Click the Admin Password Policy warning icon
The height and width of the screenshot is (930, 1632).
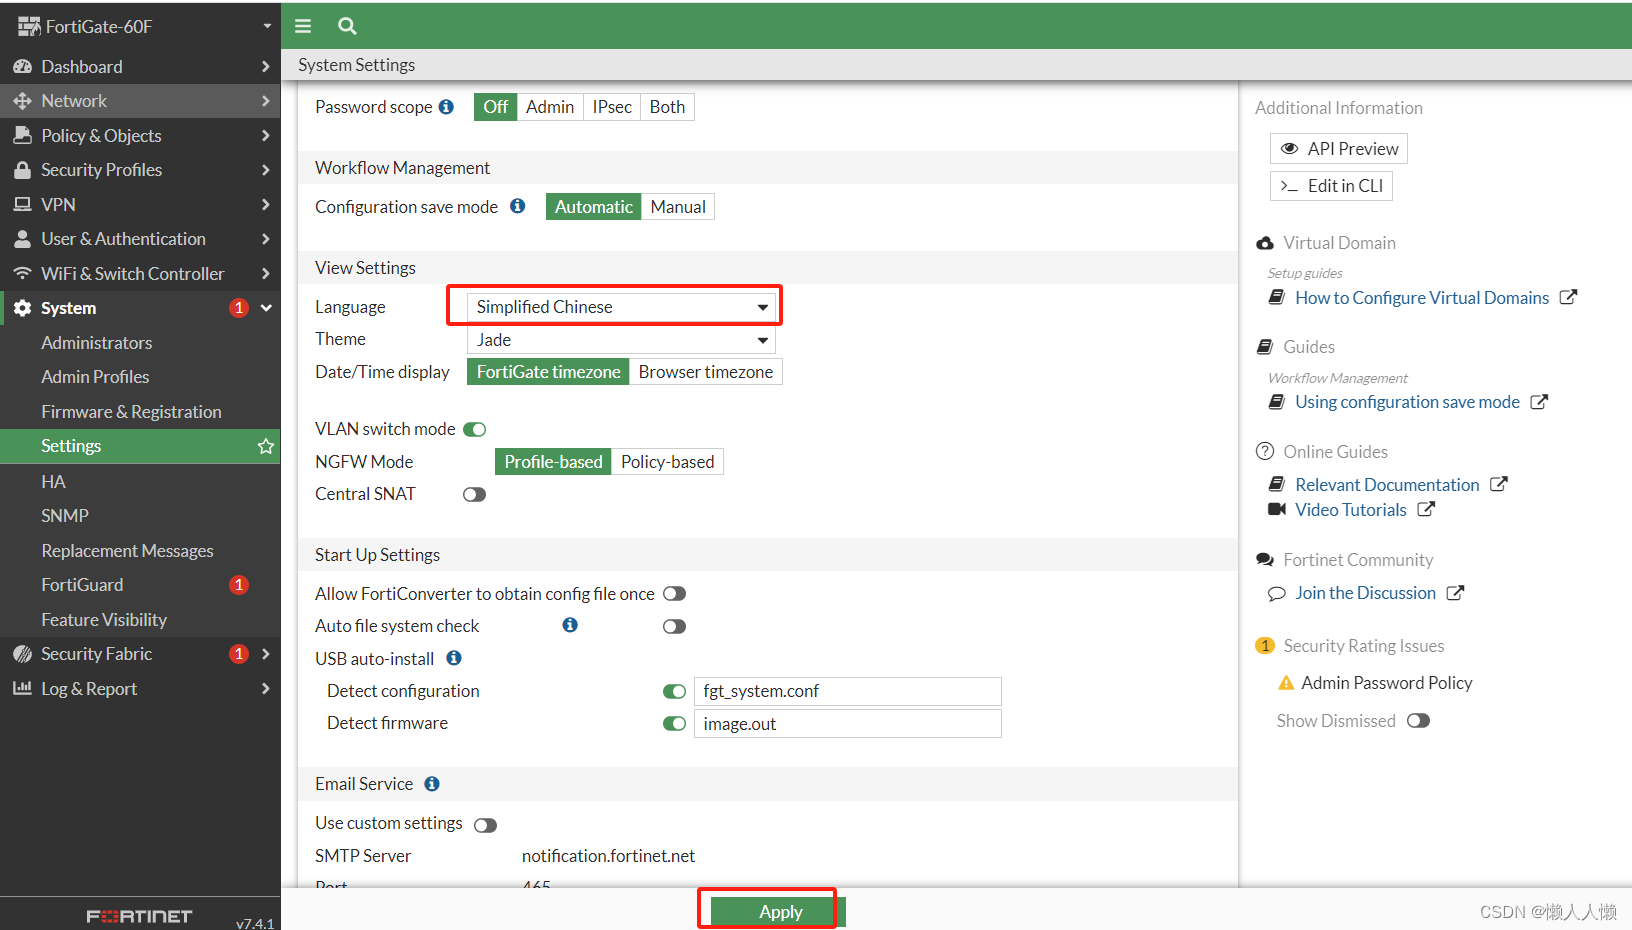pyautogui.click(x=1287, y=683)
